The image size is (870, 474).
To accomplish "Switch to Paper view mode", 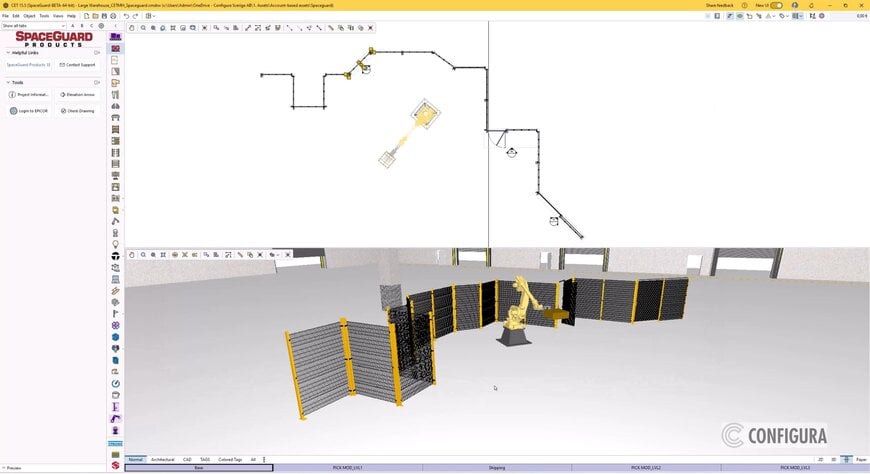I will point(861,460).
